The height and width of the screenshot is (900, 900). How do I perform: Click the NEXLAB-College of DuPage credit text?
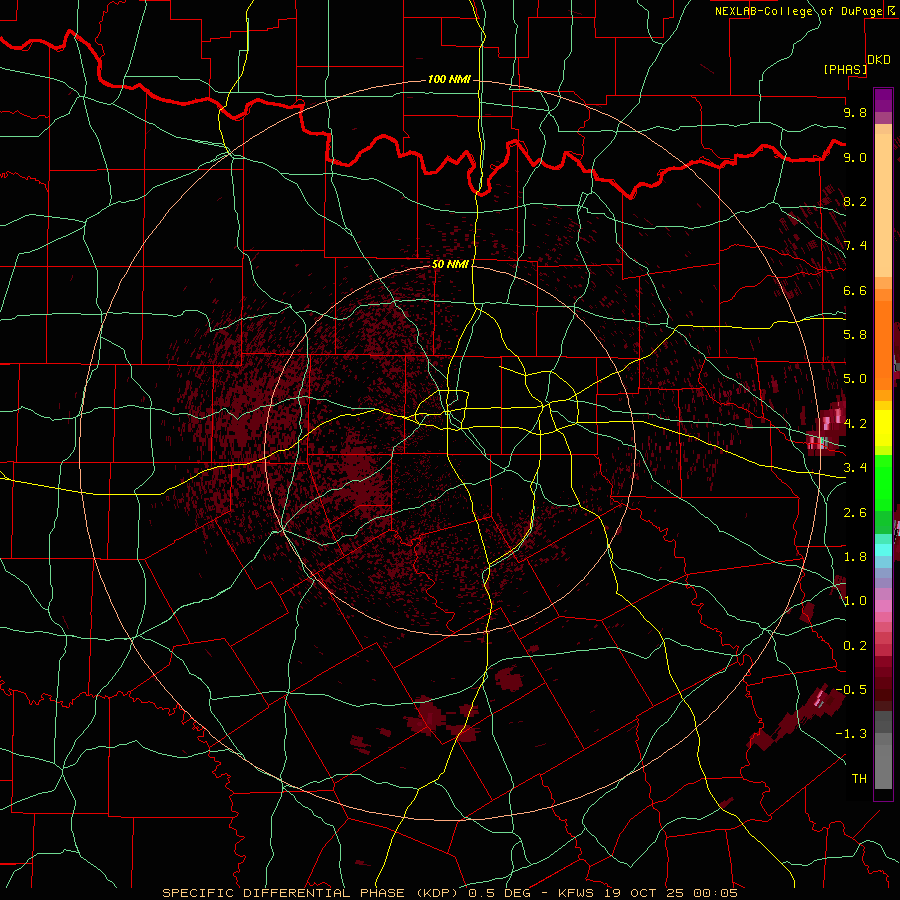[798, 11]
